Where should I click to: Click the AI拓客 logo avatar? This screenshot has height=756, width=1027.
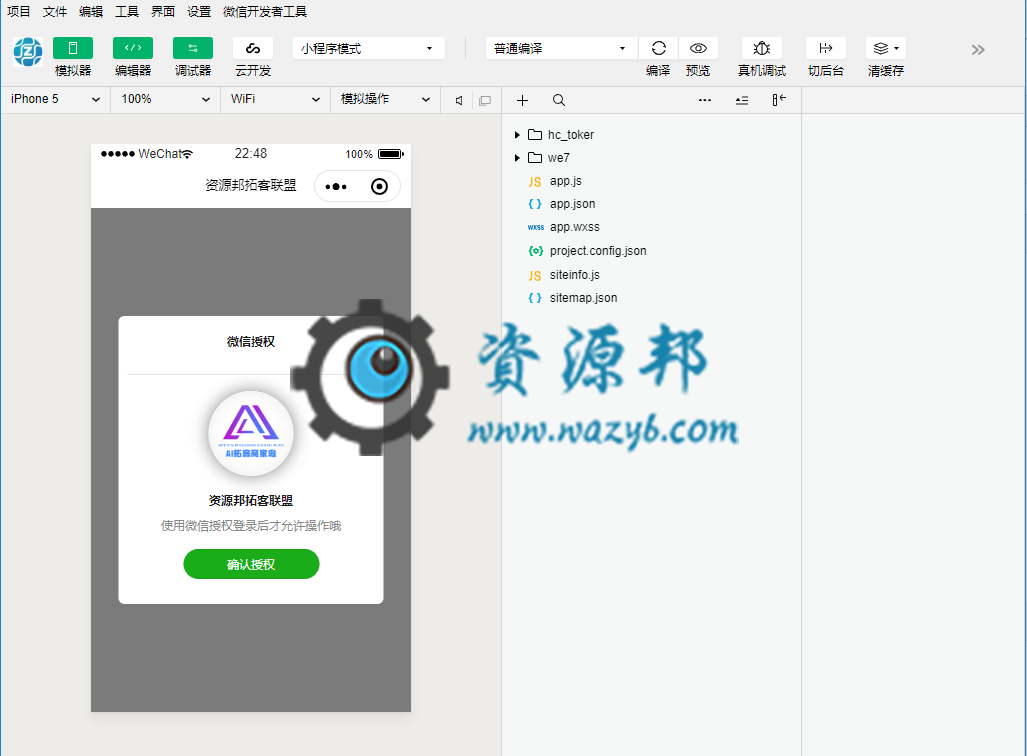pyautogui.click(x=251, y=433)
